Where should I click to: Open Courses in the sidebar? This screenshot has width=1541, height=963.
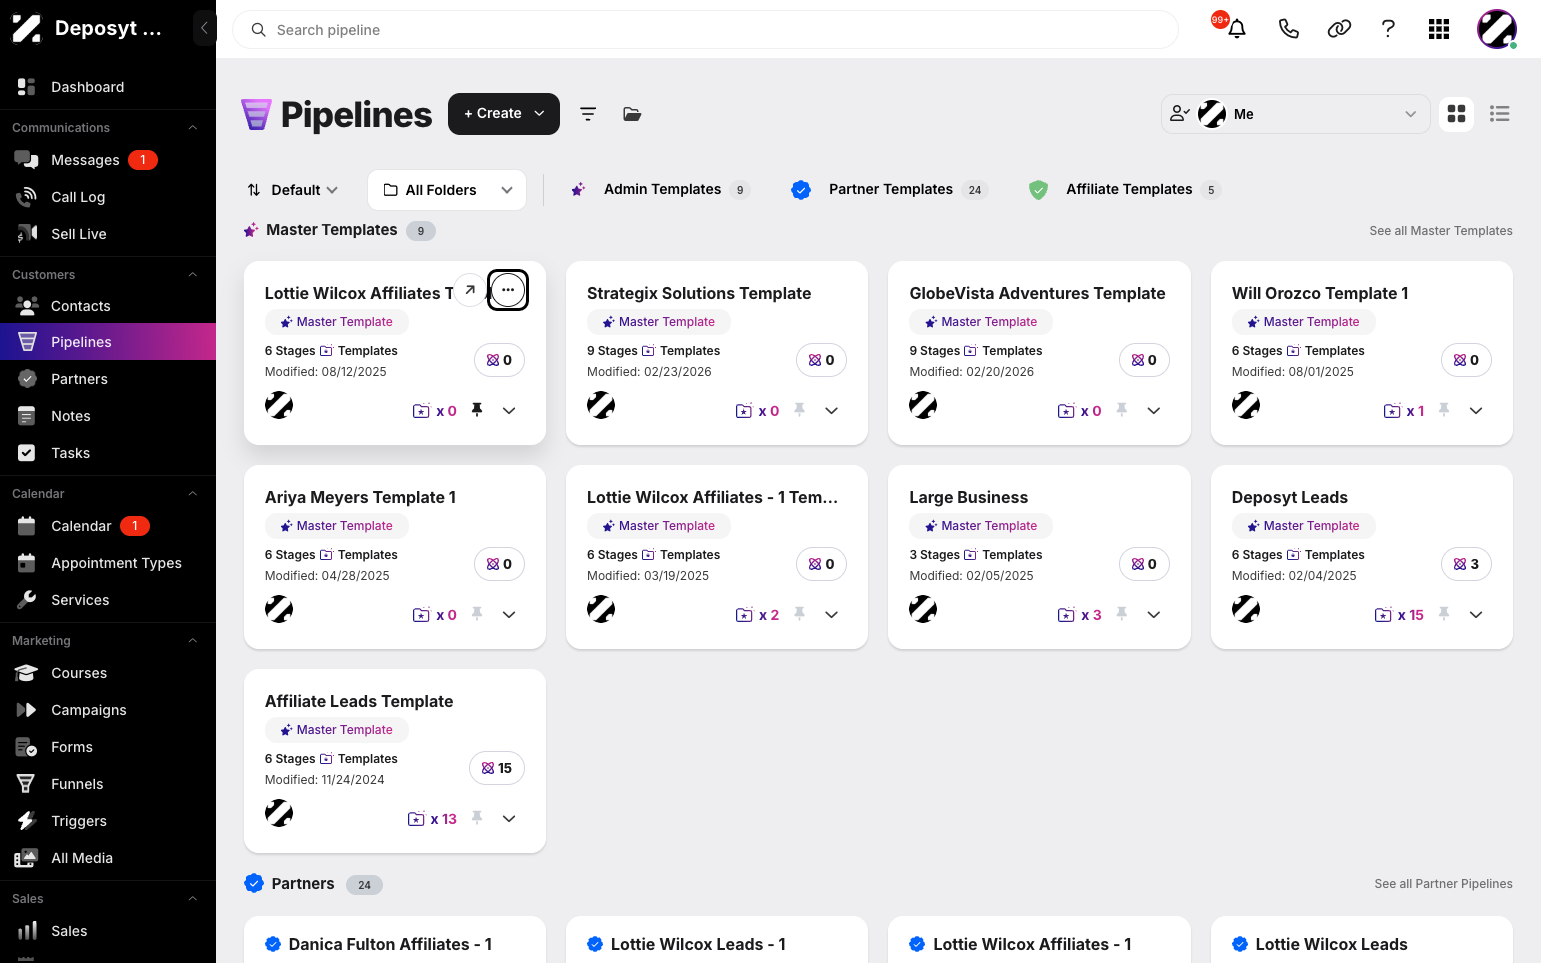[x=108, y=673]
